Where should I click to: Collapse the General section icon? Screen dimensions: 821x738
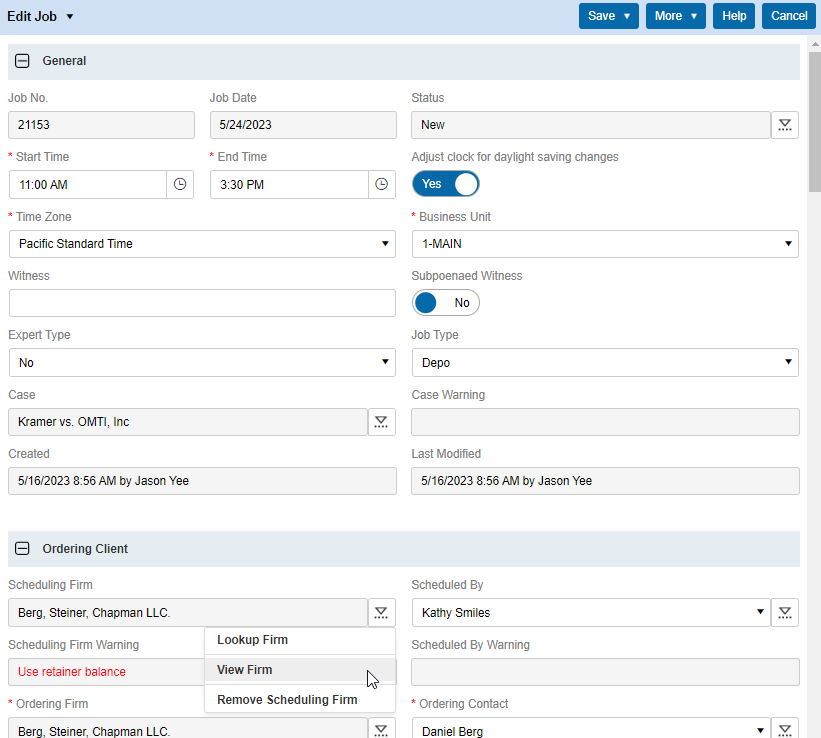point(22,61)
